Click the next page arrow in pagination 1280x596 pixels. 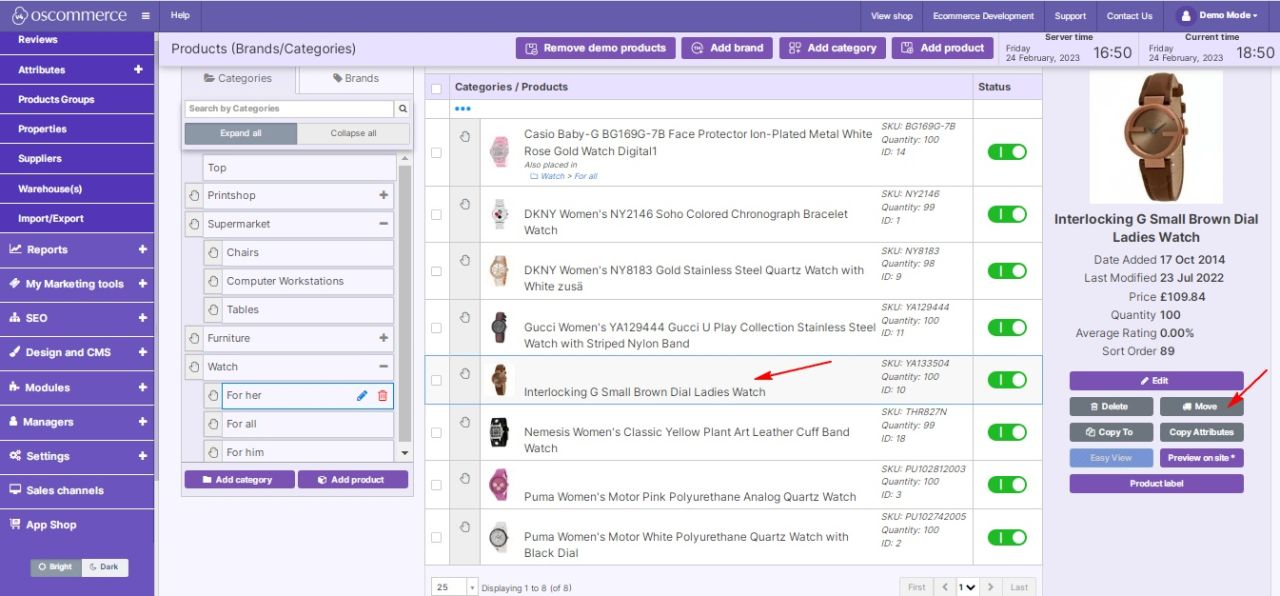[990, 587]
